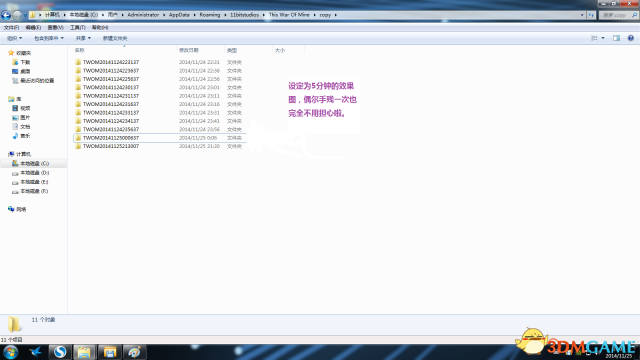
Task: Select folder TWOM20141125000637
Action: 111,138
